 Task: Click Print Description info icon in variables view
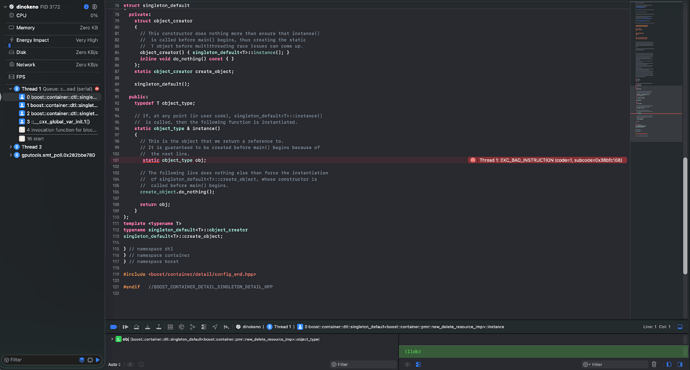141,364
